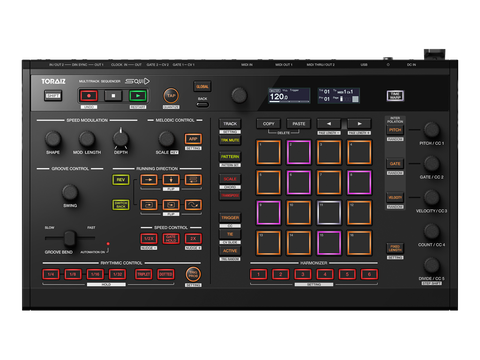Click the page left arrow button
This screenshot has width=480, height=360.
click(329, 124)
